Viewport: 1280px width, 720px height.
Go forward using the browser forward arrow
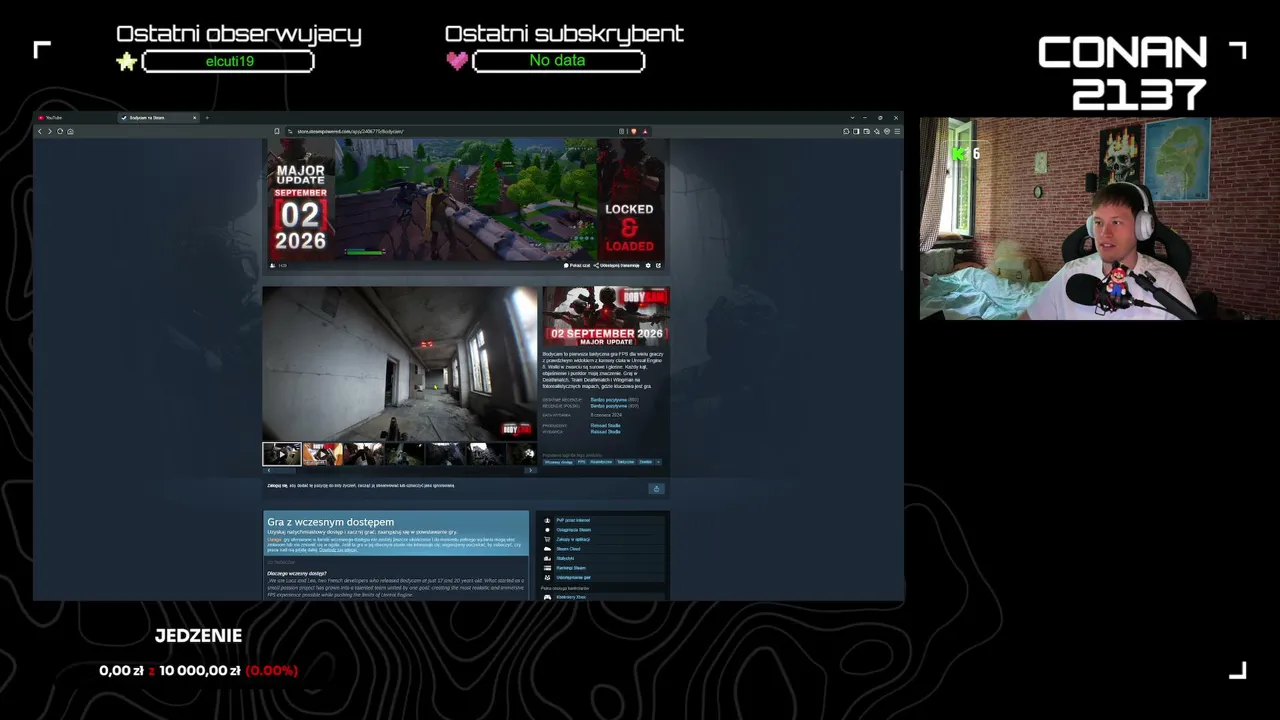tap(50, 131)
